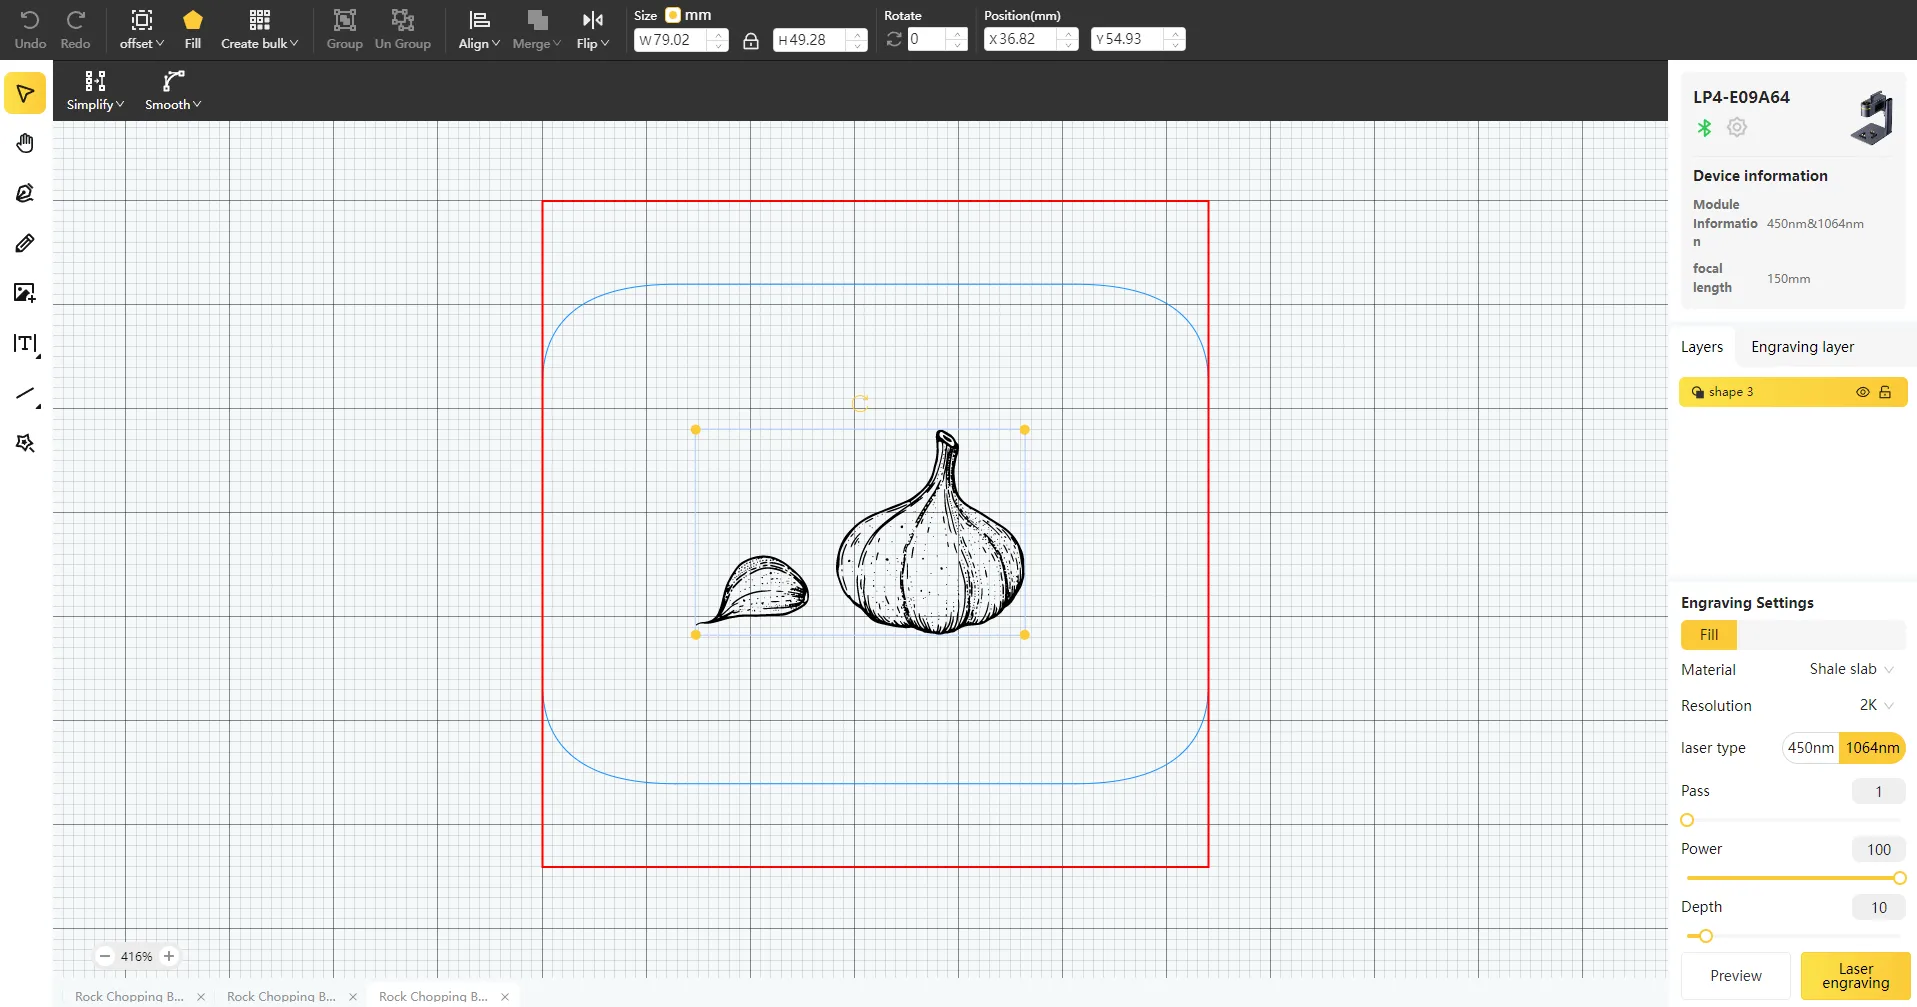Image resolution: width=1917 pixels, height=1007 pixels.
Task: Select the arrow selection tool
Action: click(25, 94)
